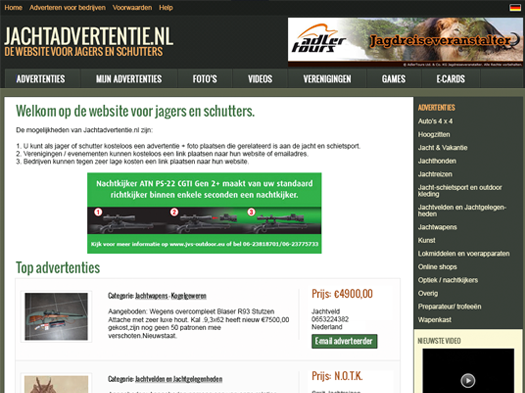Open the ATN PS-22 nachtkijker banner
Image resolution: width=525 pixels, height=393 pixels.
[204, 213]
